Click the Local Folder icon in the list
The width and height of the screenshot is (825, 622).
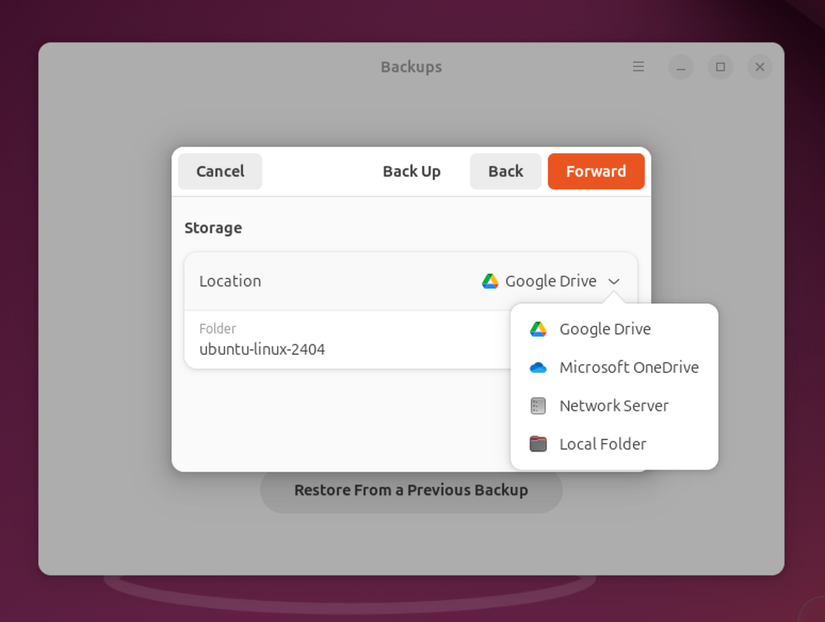coord(538,443)
